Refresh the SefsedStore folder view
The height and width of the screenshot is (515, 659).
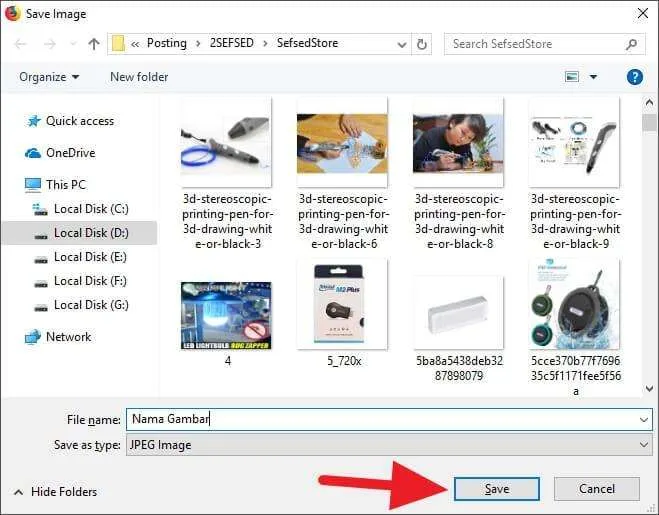coord(422,44)
